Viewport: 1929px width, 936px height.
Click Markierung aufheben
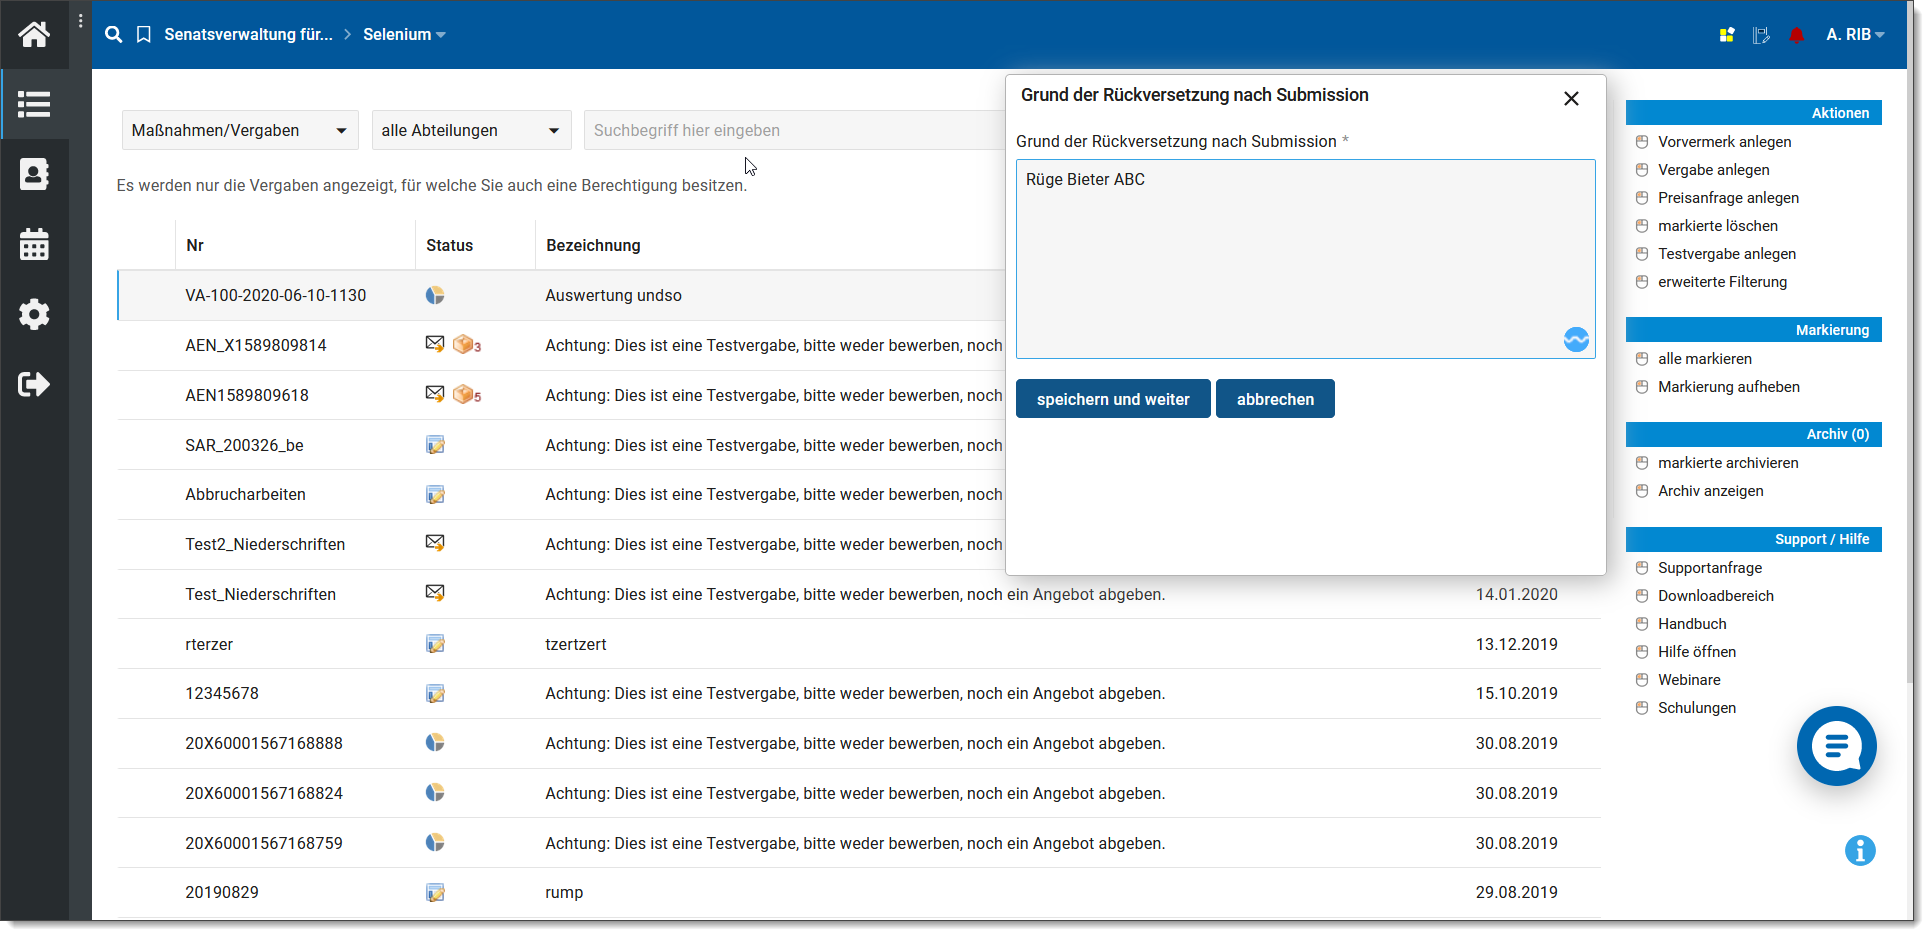pyautogui.click(x=1728, y=387)
